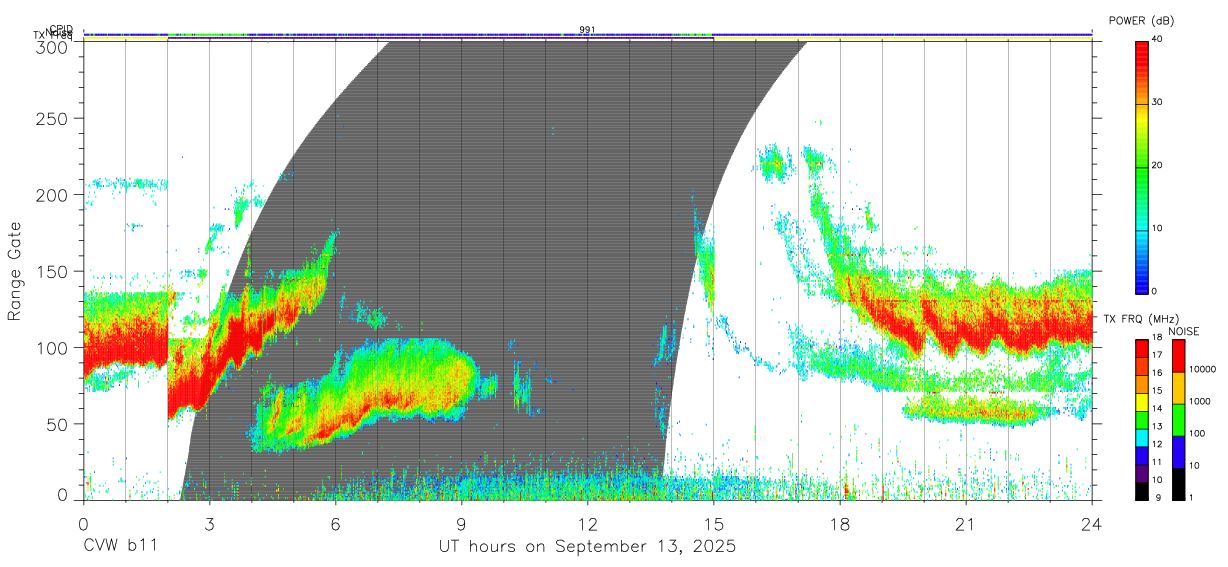1228x567 pixels.
Task: Click the 40 label on power colorbar
Action: coord(1157,40)
